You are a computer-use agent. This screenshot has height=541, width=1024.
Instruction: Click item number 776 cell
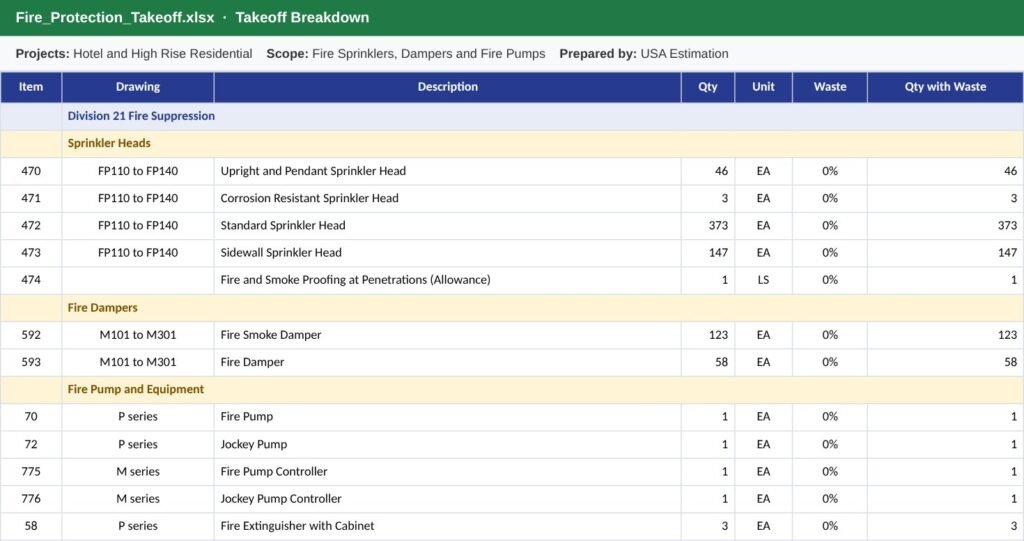[x=31, y=499]
